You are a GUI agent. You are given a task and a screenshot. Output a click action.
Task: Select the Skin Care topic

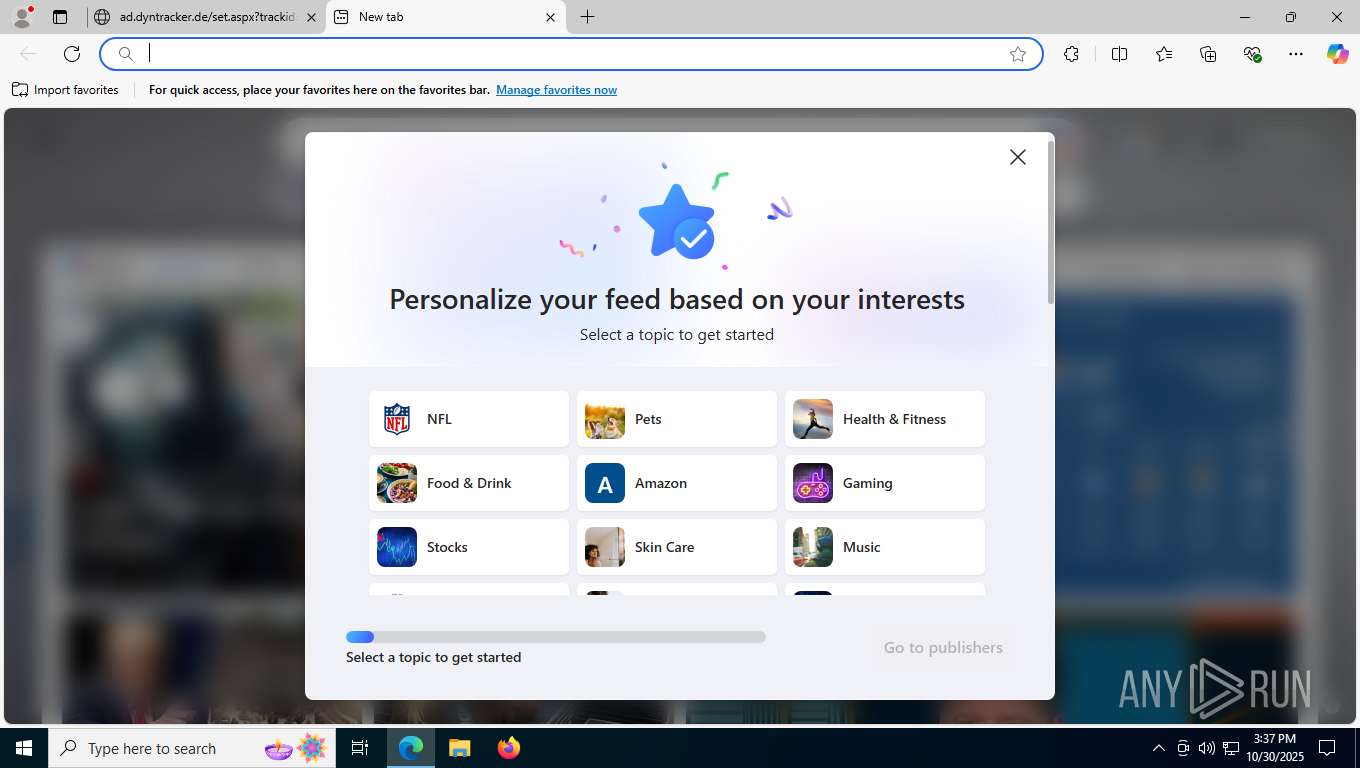coord(677,547)
